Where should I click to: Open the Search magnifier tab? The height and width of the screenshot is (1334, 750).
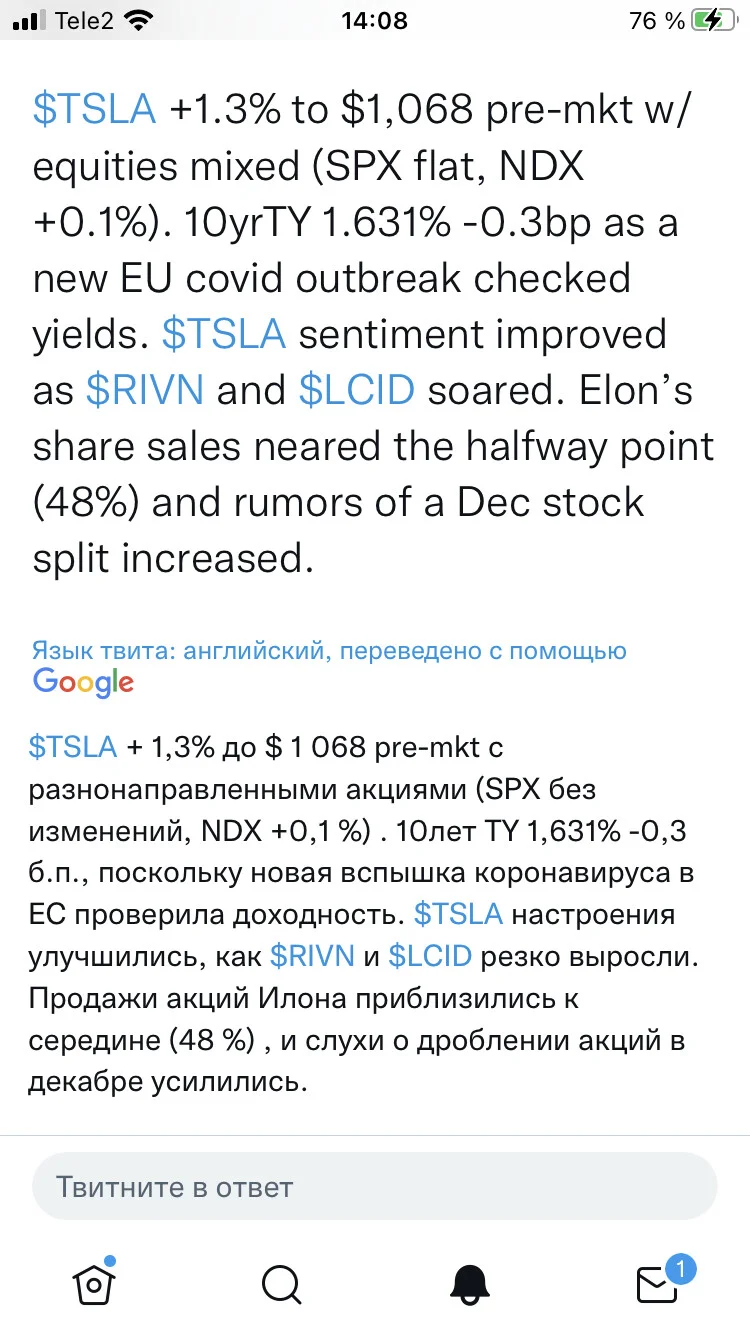point(281,1283)
